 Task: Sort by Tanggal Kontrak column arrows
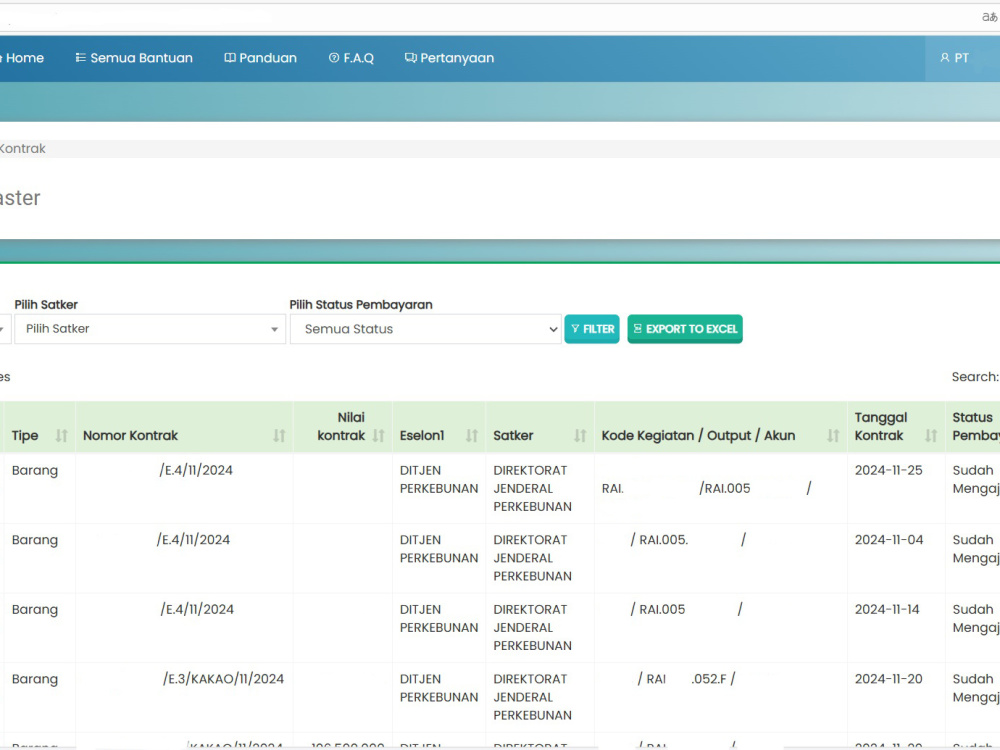pyautogui.click(x=931, y=436)
